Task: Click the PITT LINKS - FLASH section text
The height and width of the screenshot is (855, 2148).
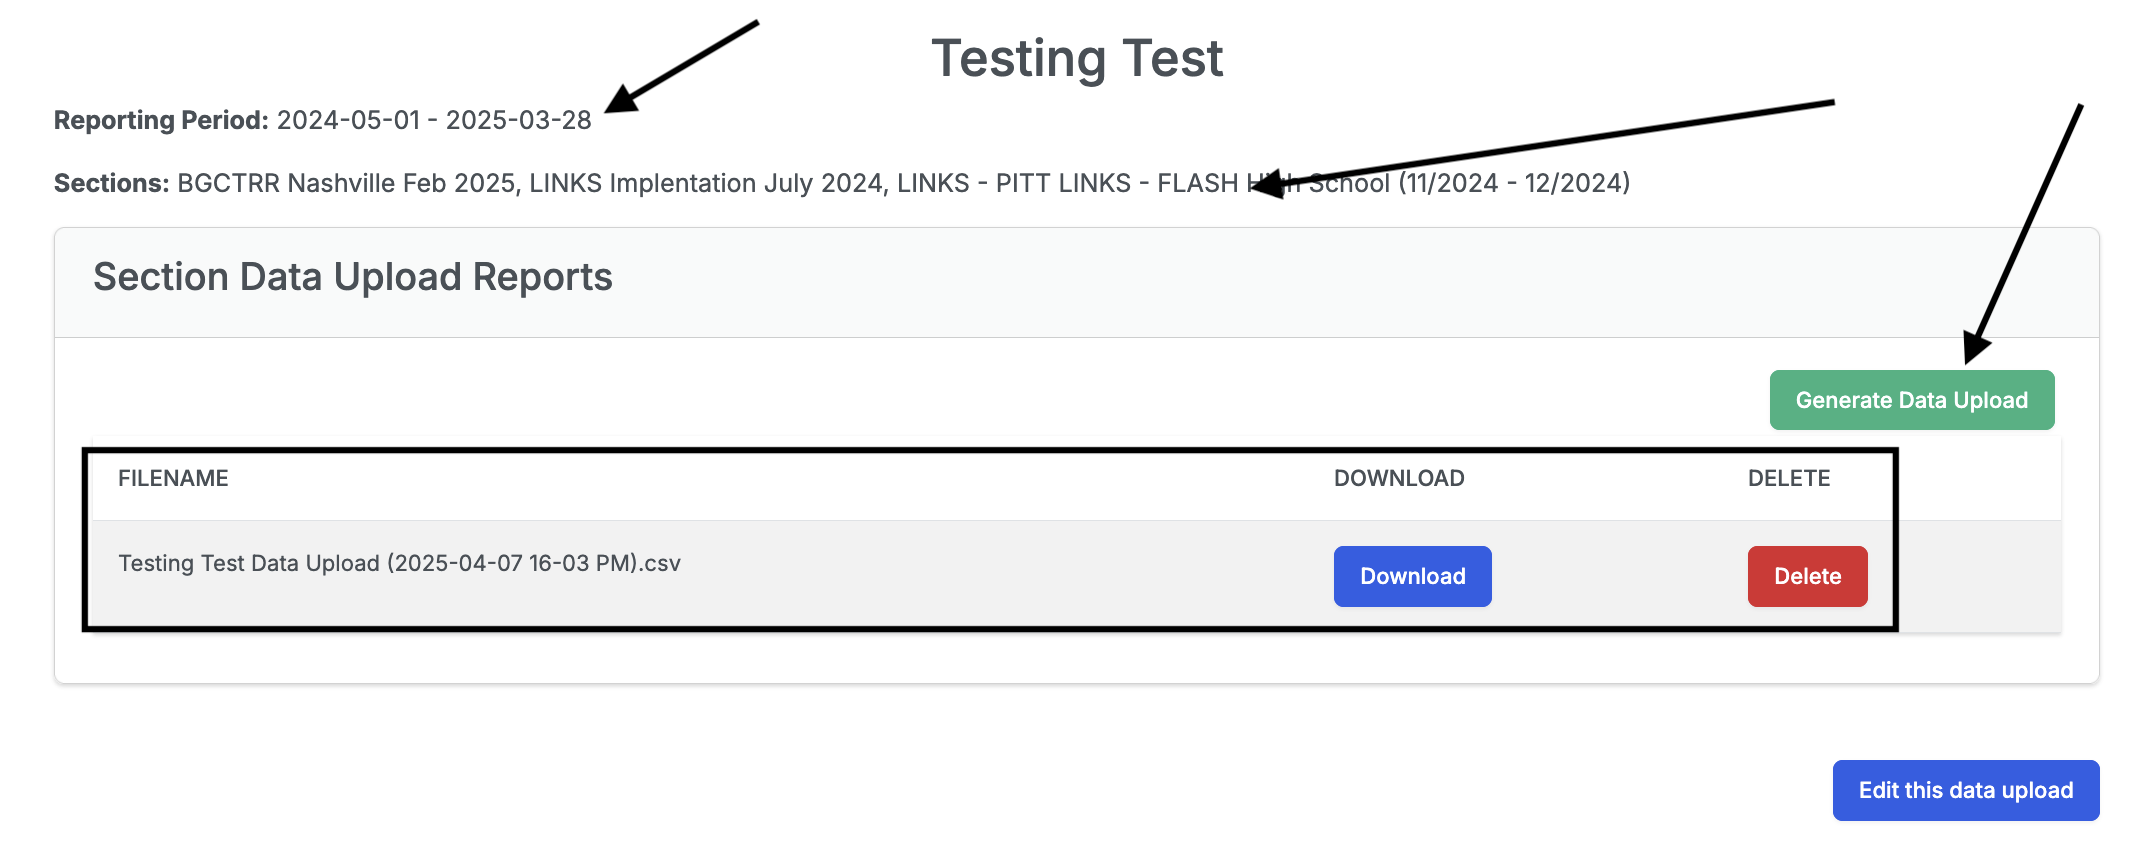Action: pos(1117,183)
